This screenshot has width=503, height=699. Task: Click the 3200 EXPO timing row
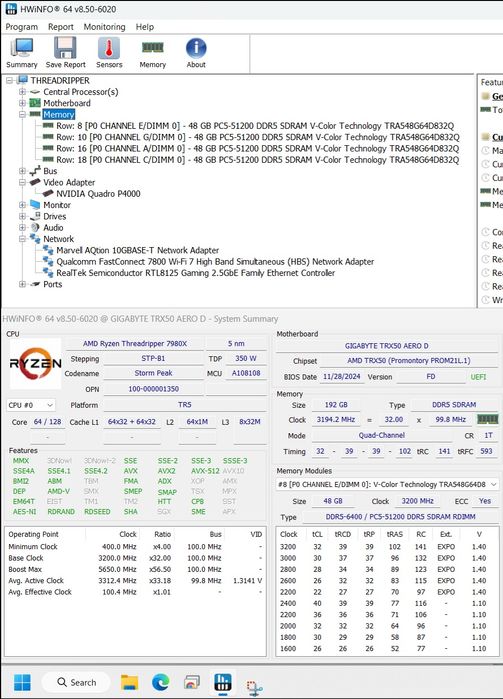coord(386,547)
